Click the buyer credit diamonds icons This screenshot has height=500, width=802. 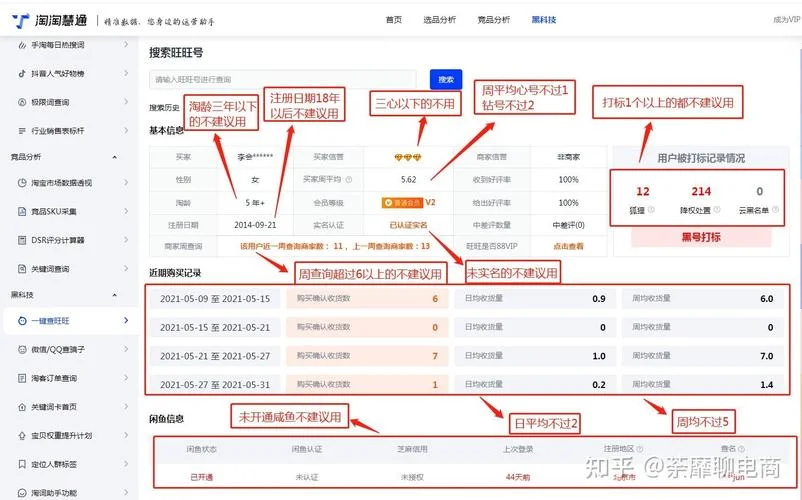tap(408, 157)
